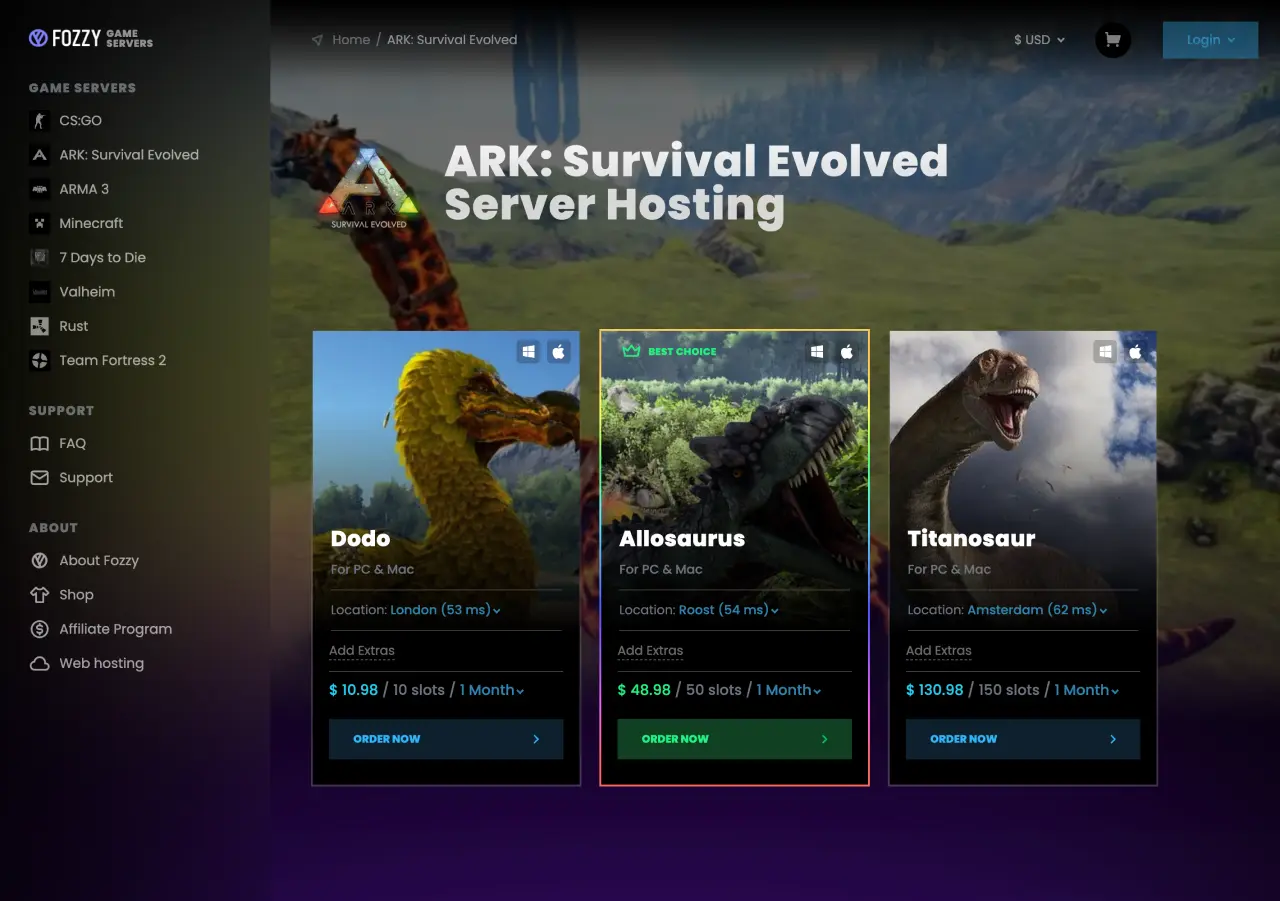Click the Apple icon on Allosaurus card

pyautogui.click(x=847, y=351)
